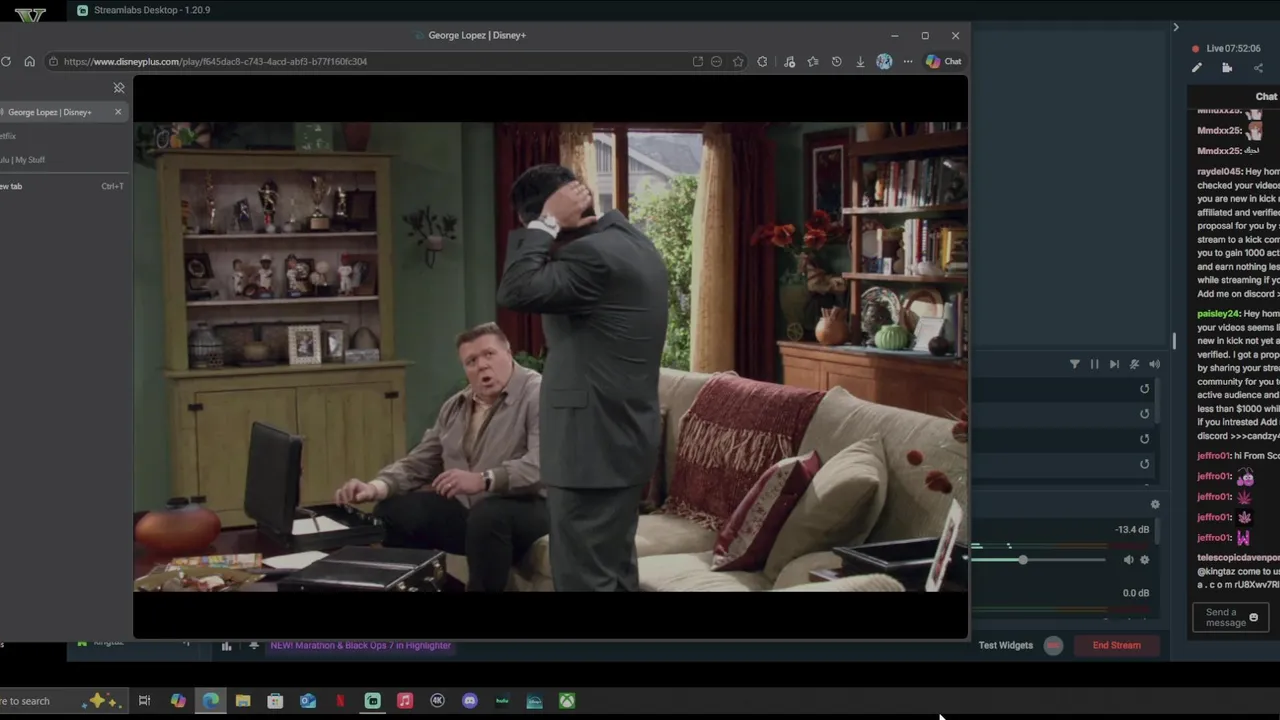Open the mixer settings gear
The width and height of the screenshot is (1280, 720).
point(1155,505)
